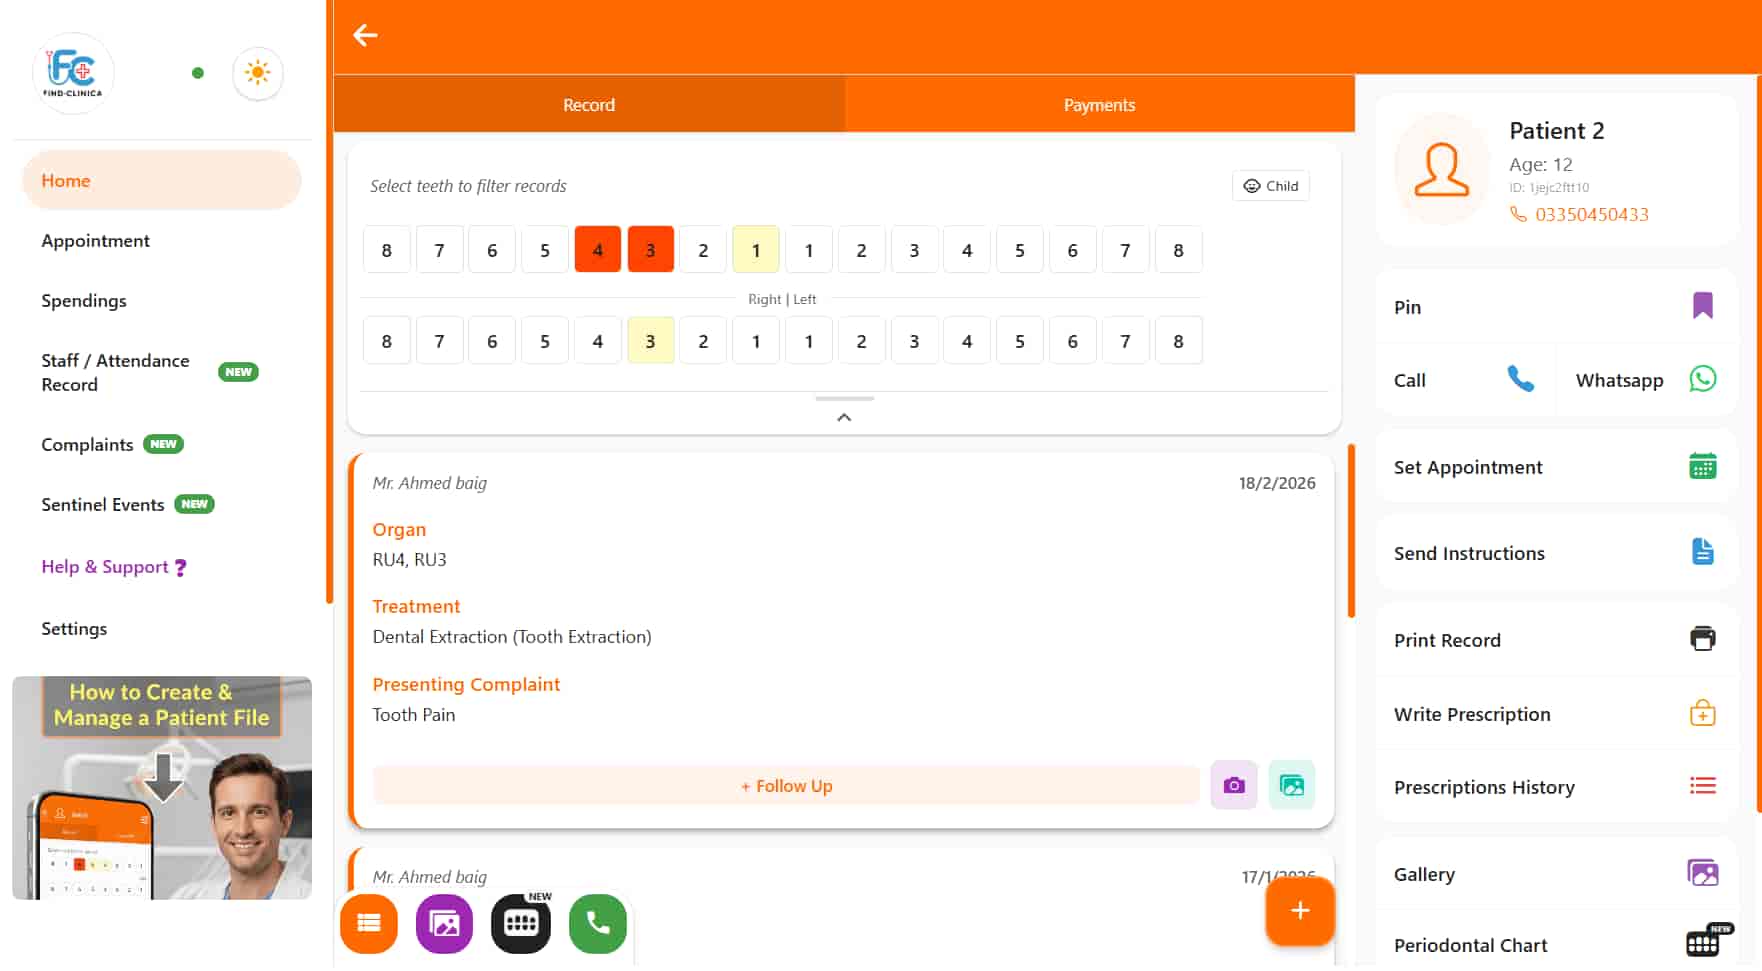Click the purple camera icon on record
The width and height of the screenshot is (1762, 971).
coord(1234,785)
